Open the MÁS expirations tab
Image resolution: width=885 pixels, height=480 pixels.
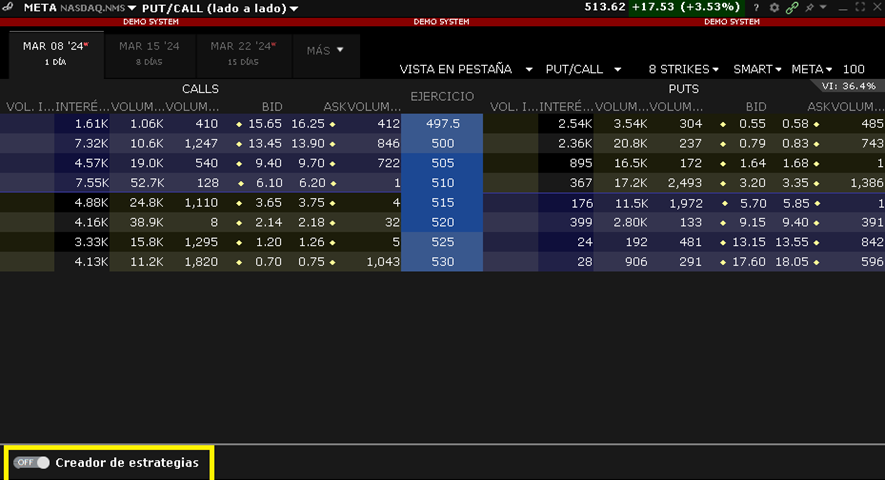coord(325,49)
